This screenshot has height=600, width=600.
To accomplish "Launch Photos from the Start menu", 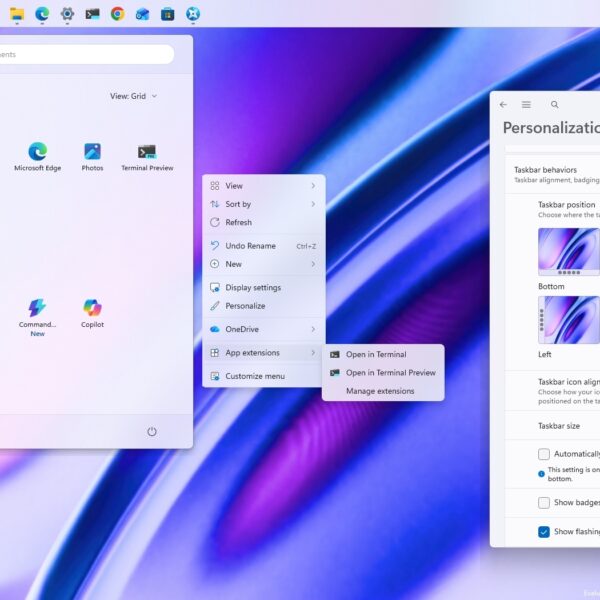I will [92, 156].
